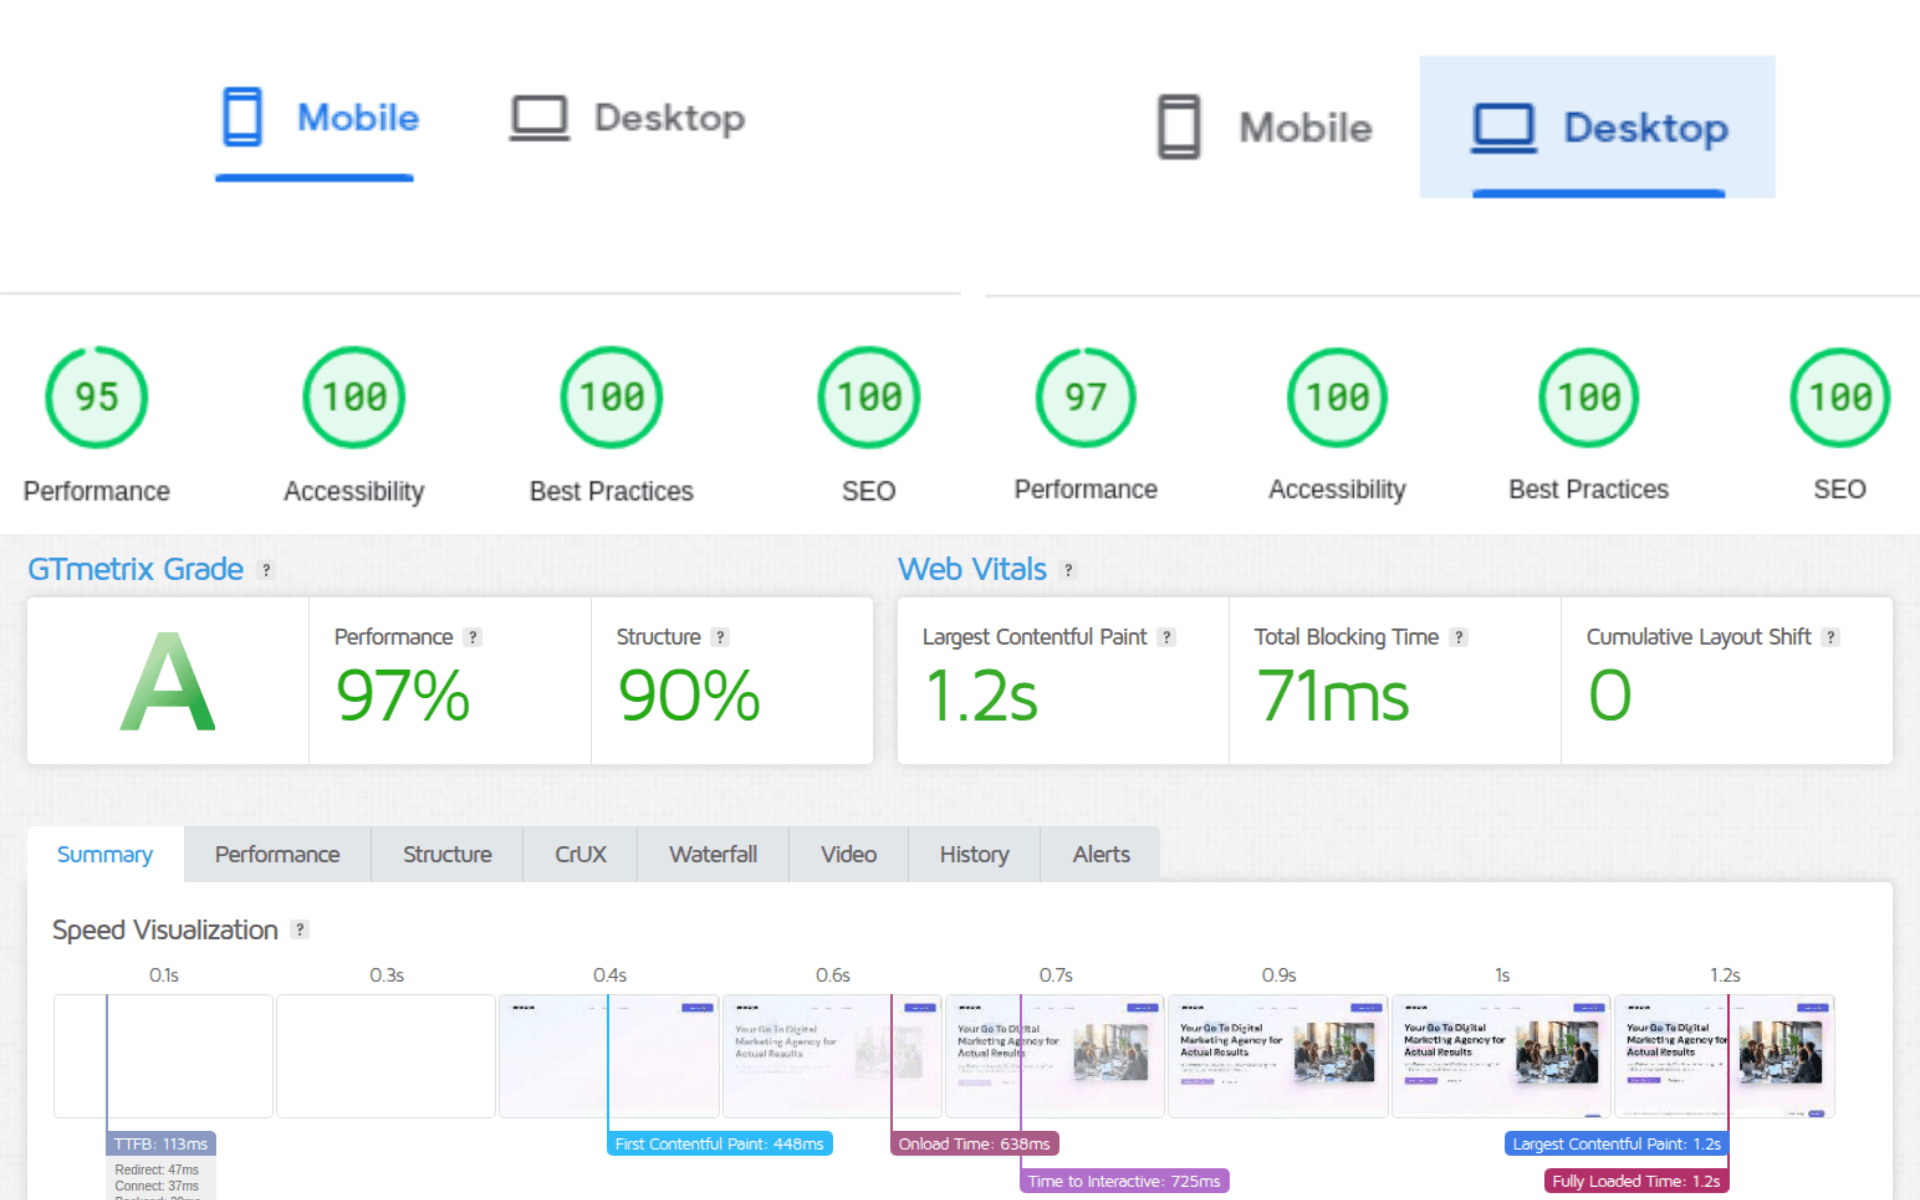Click the help icon next to GTmetrix Grade

(x=266, y=570)
